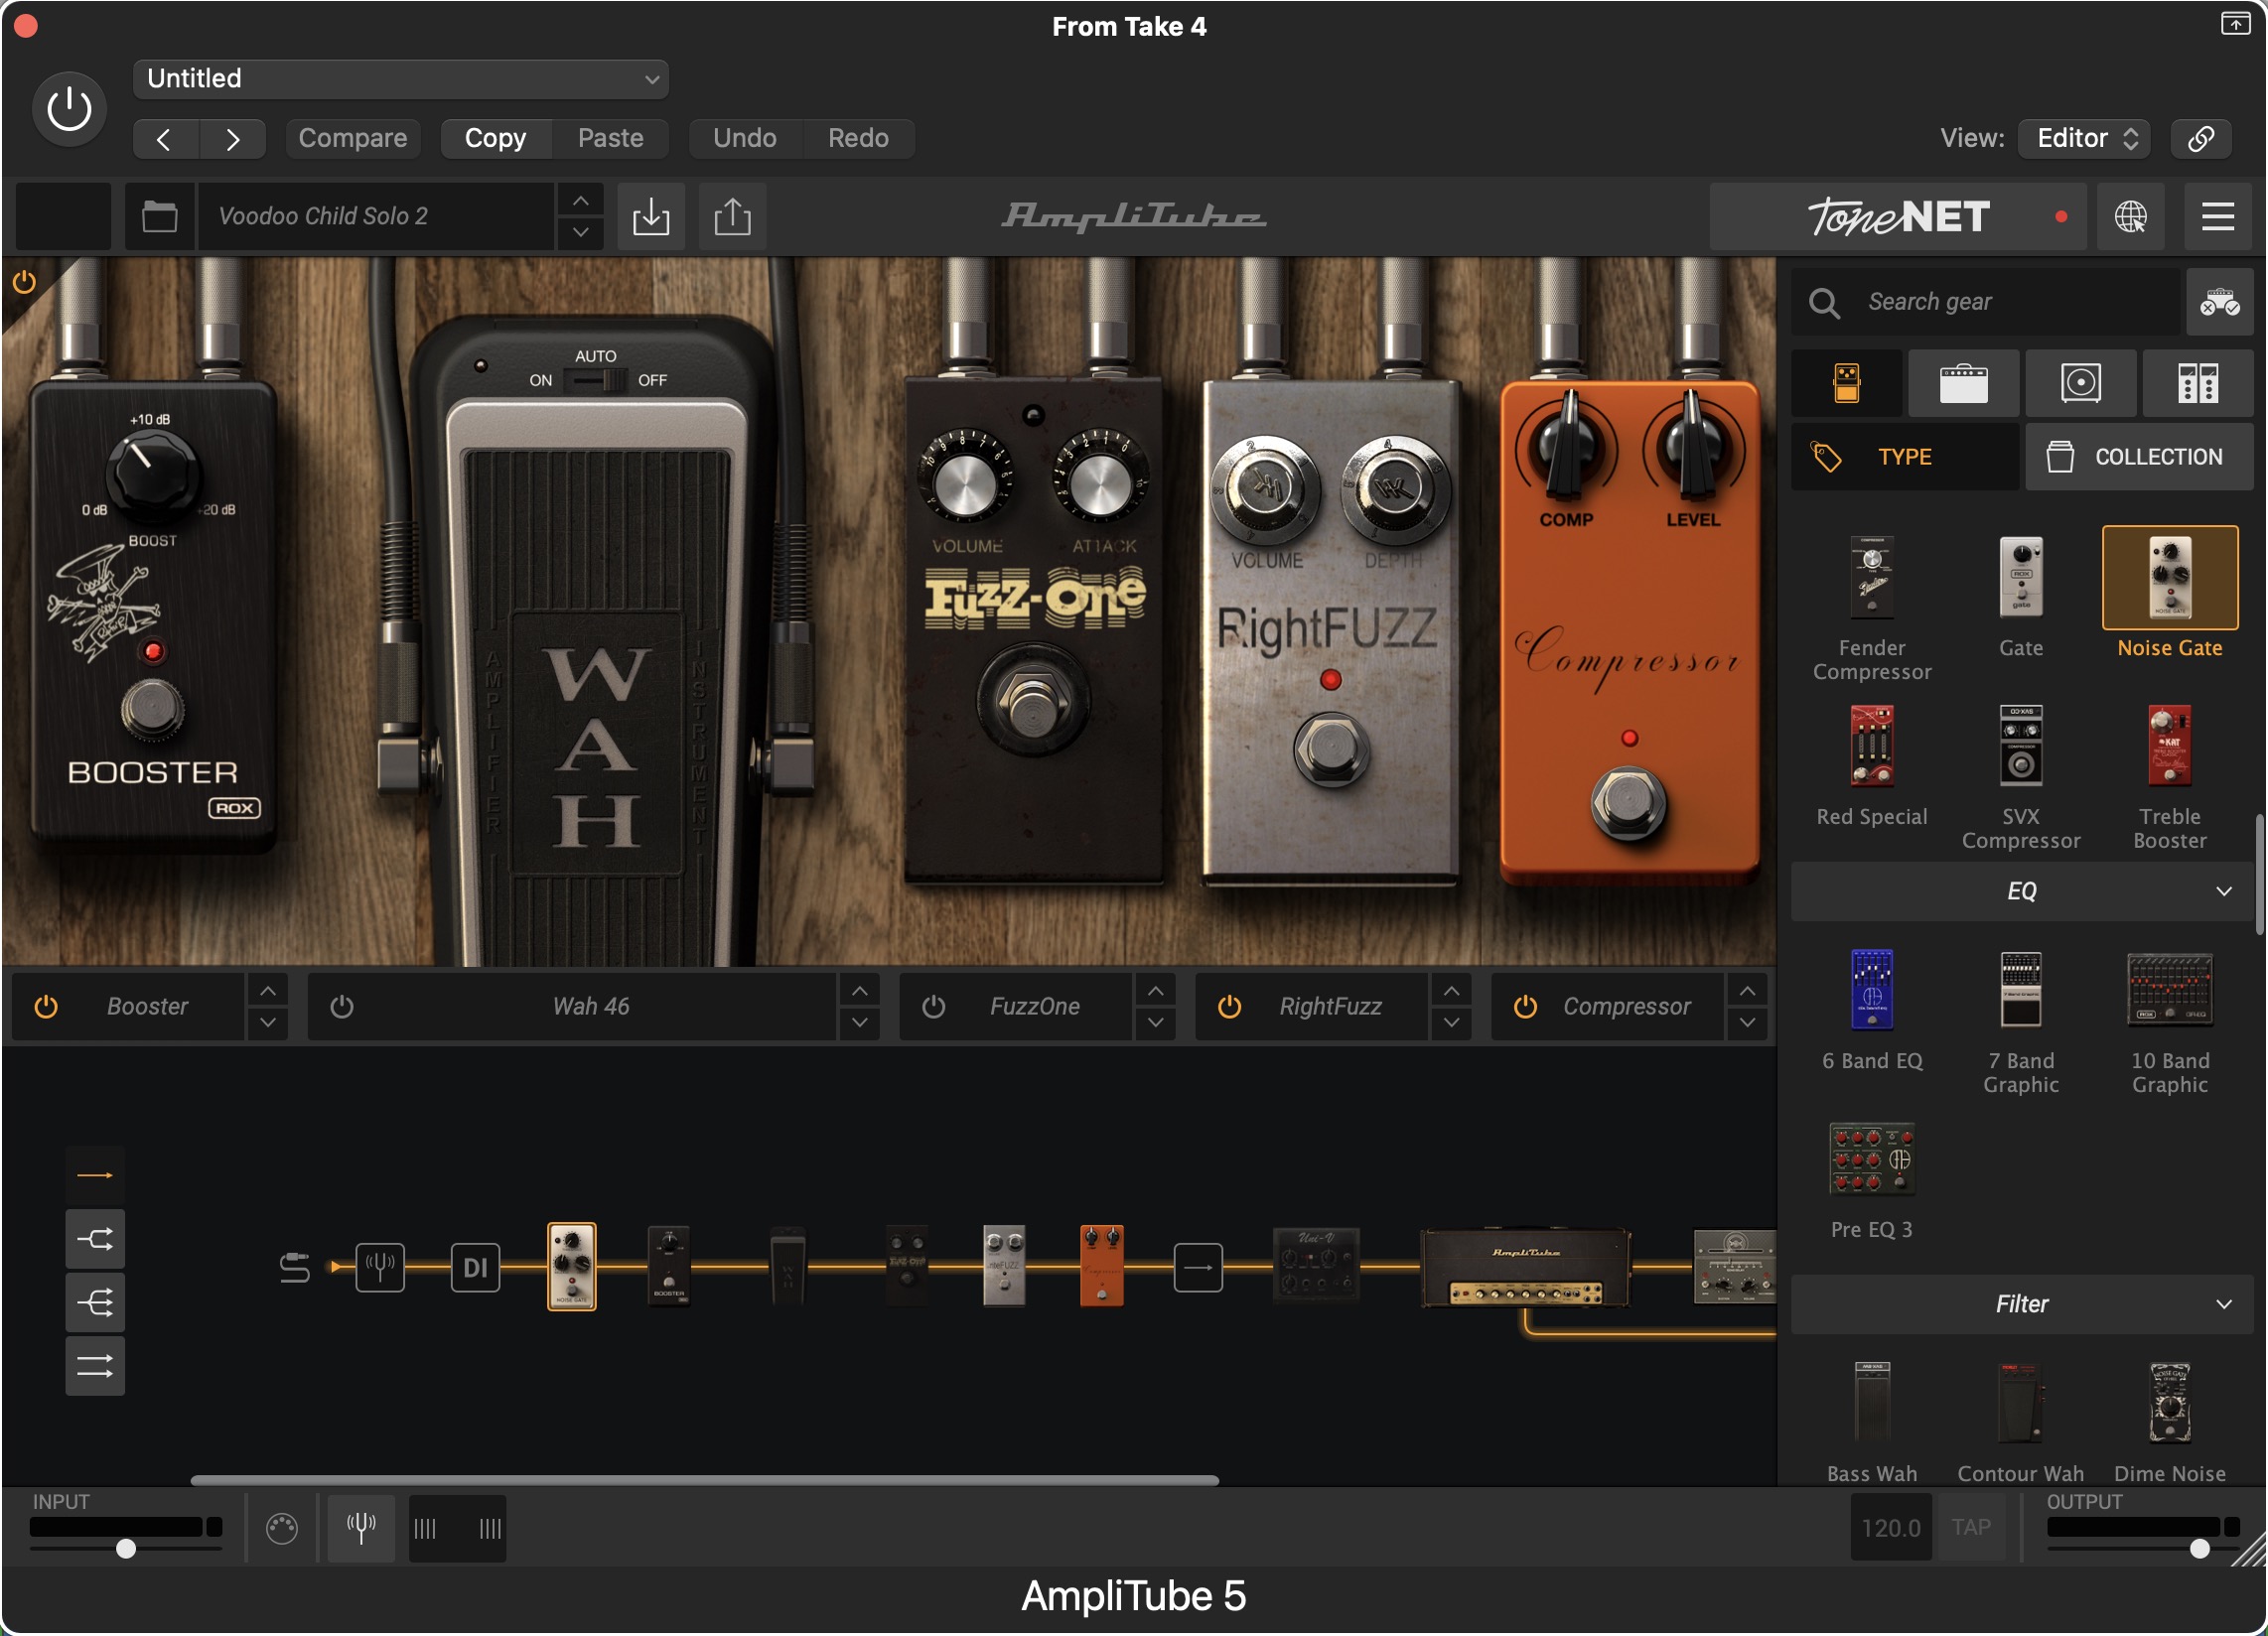
Task: Toggle the Wah 46 slot power
Action: tap(342, 1006)
